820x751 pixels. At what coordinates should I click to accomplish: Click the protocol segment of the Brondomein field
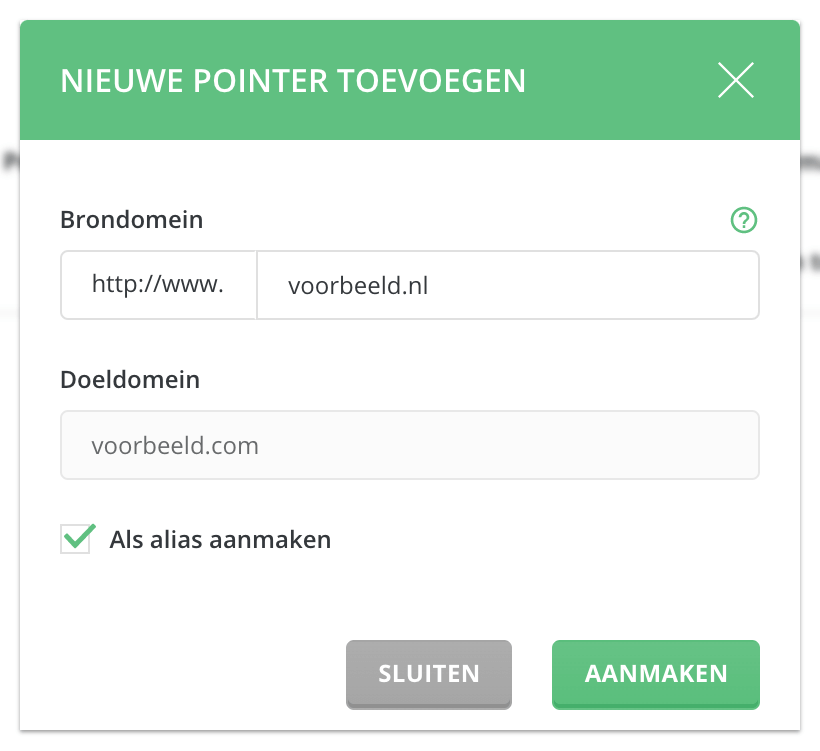pos(158,285)
